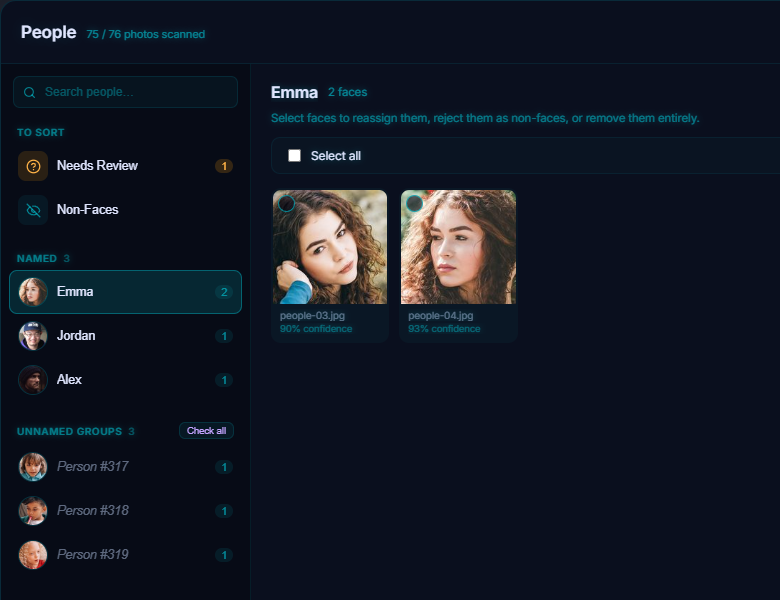Image resolution: width=780 pixels, height=600 pixels.
Task: Toggle selection circle on people-04.jpg face
Action: coord(414,203)
